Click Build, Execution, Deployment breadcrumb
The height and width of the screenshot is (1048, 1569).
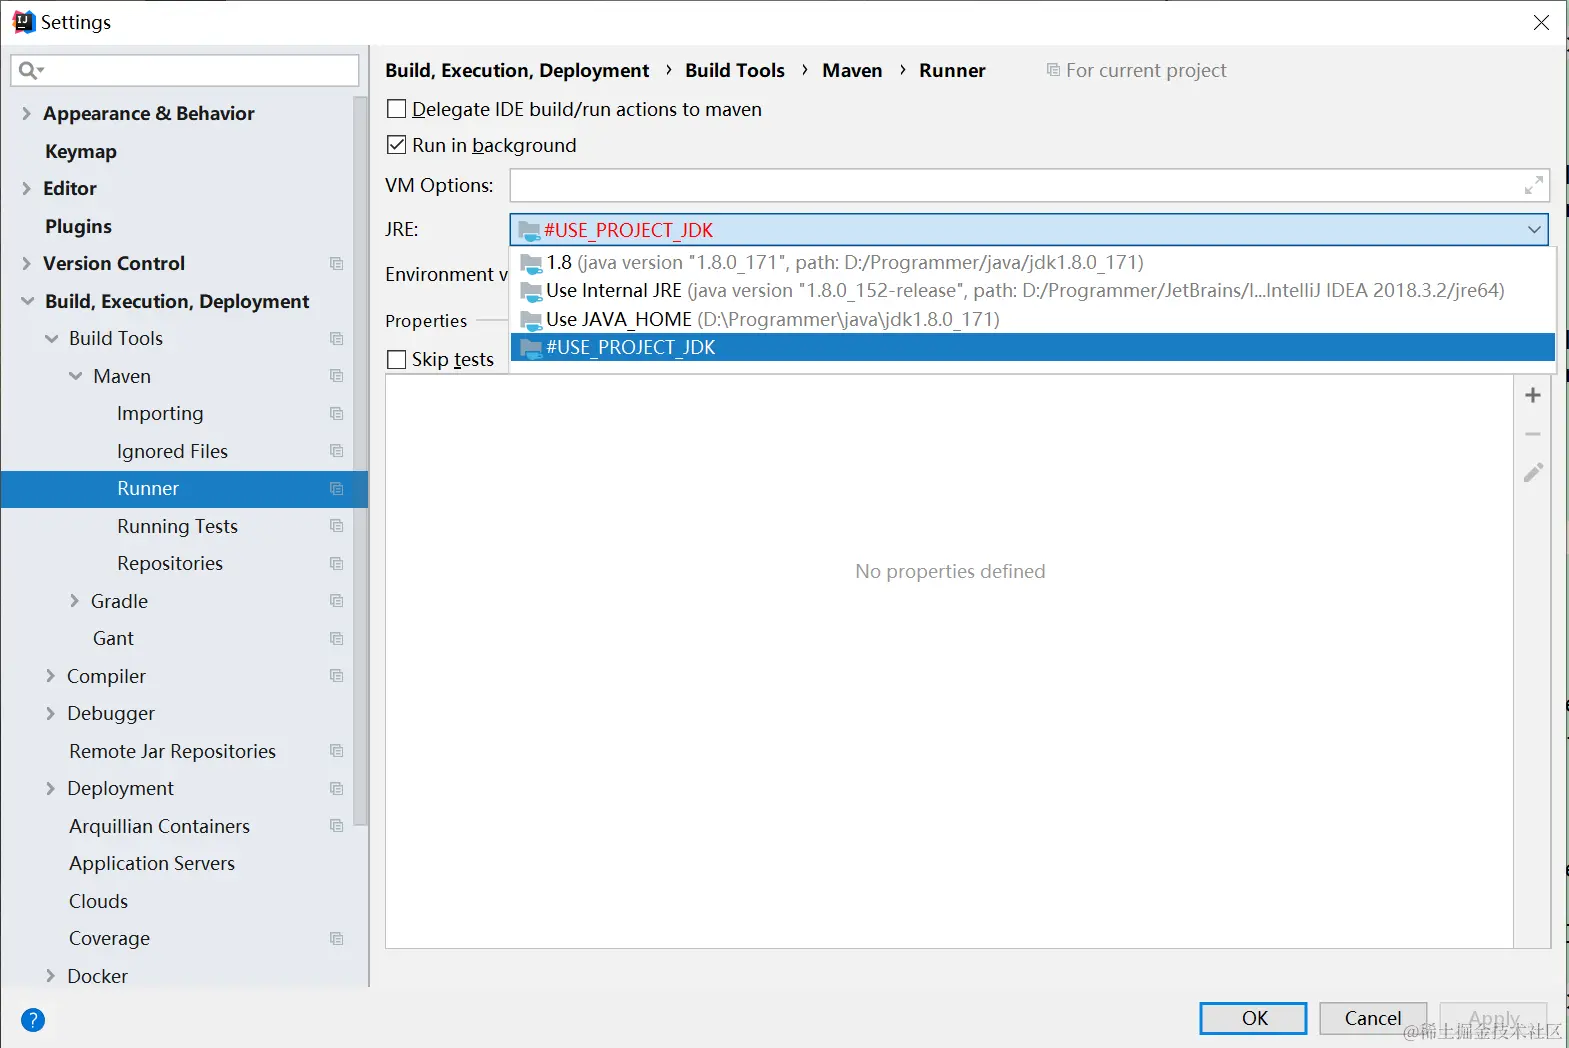pyautogui.click(x=517, y=70)
